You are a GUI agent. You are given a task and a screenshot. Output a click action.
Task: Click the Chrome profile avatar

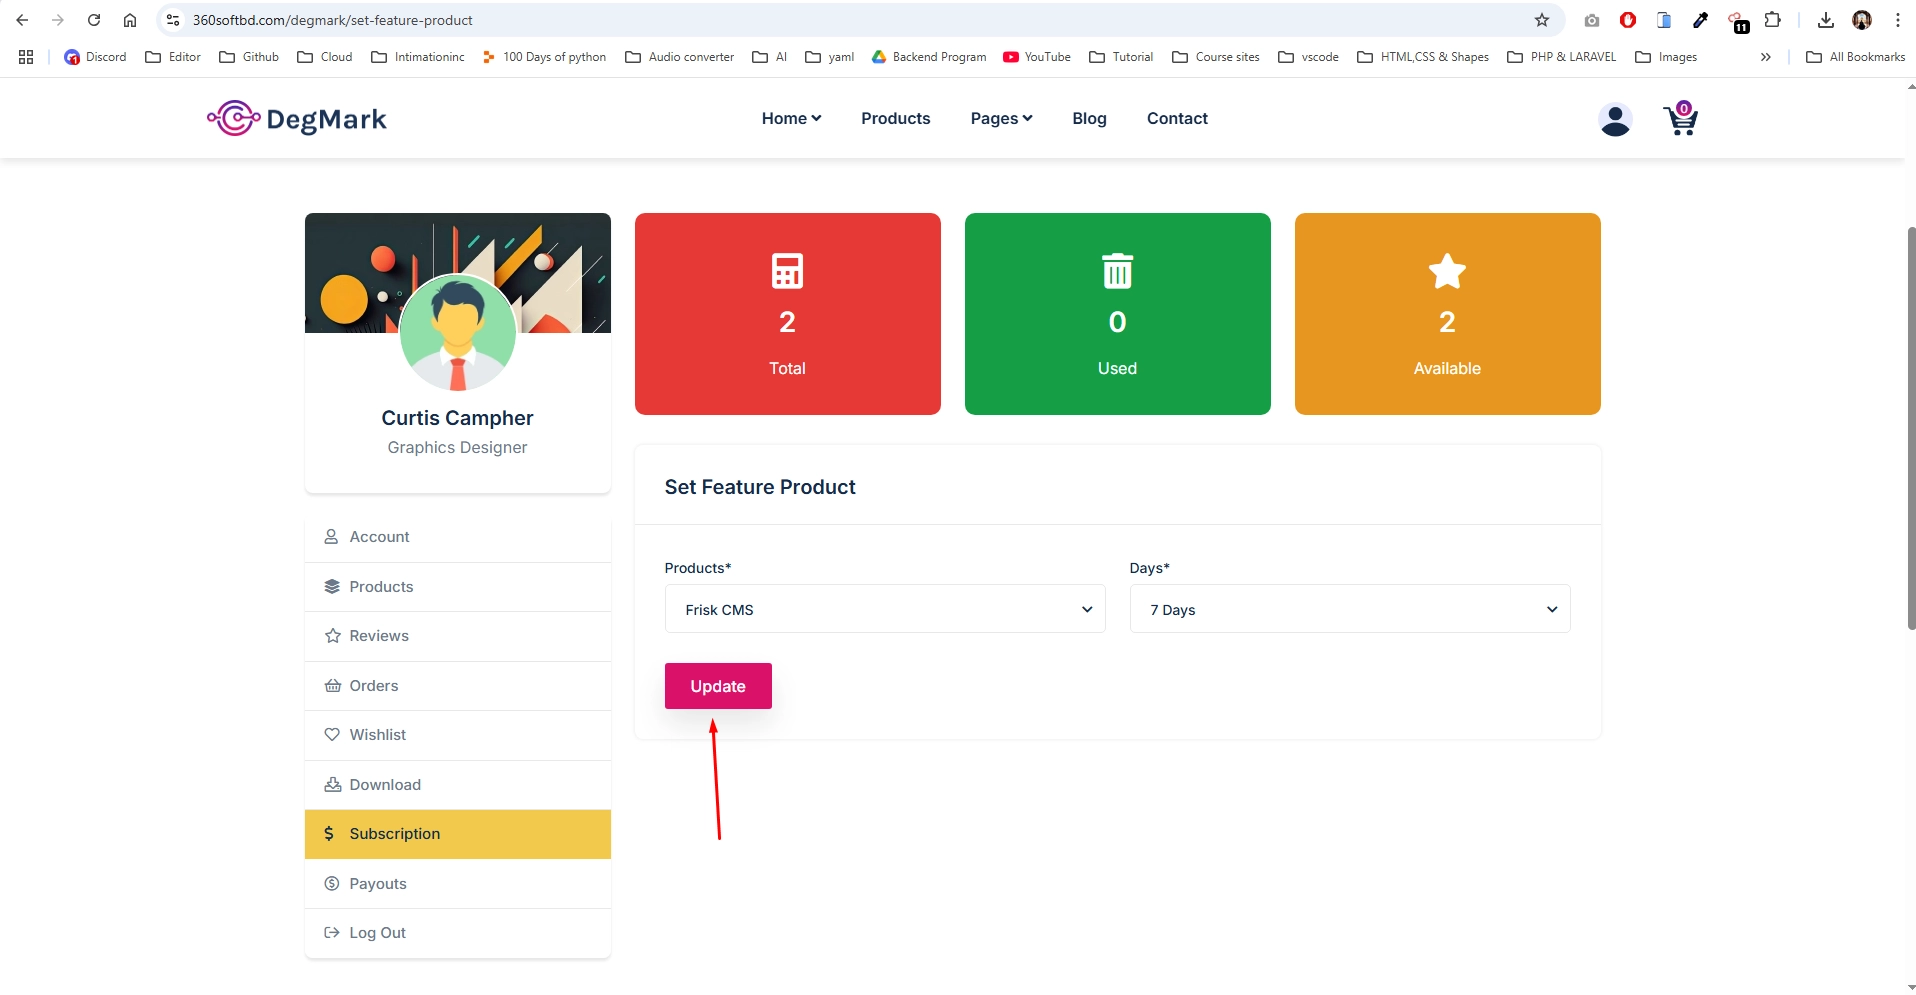click(x=1862, y=20)
